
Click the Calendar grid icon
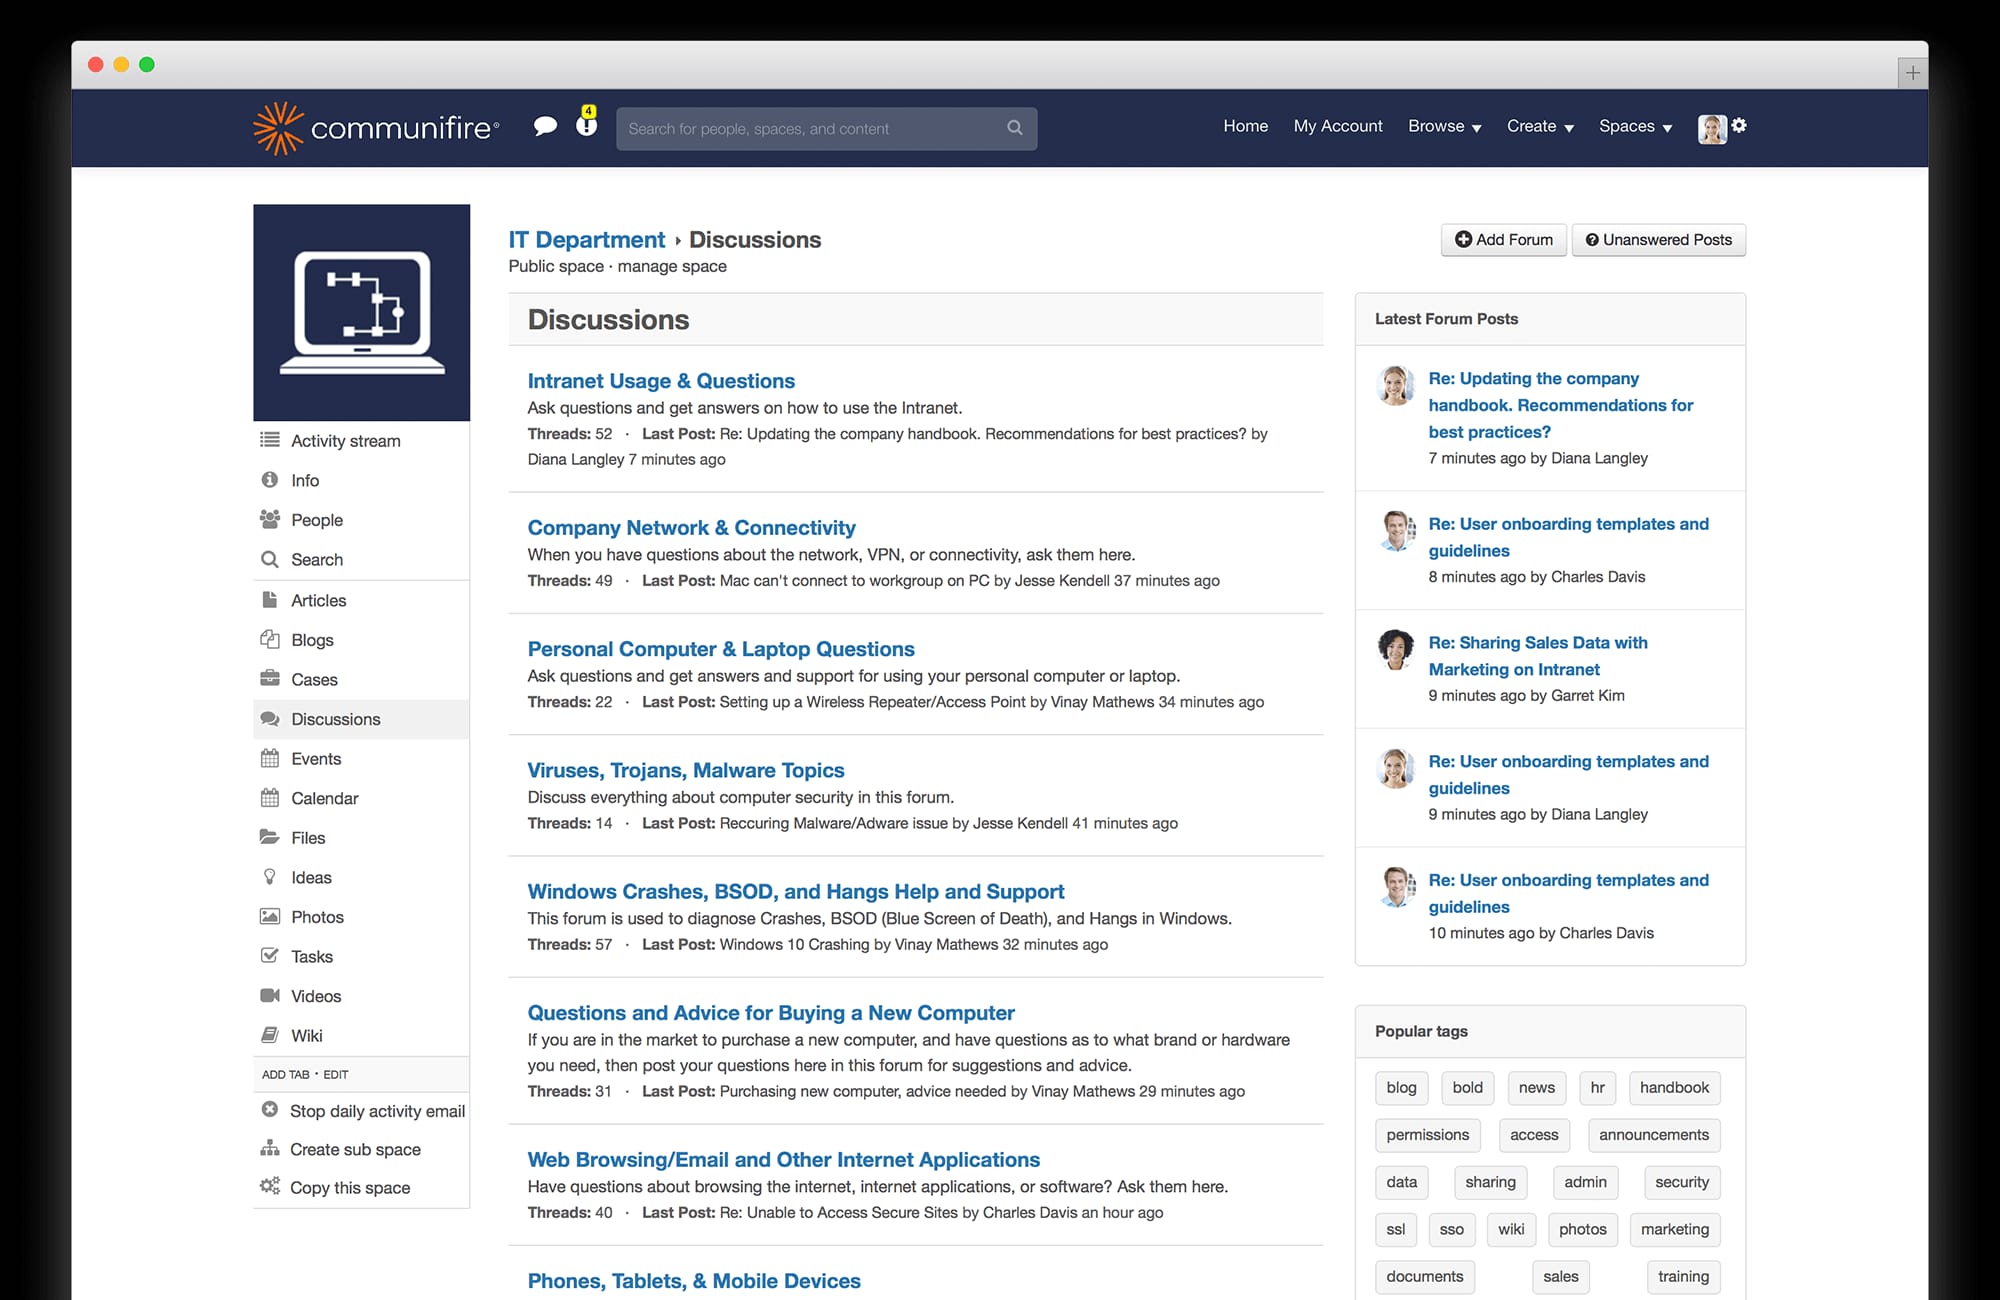[x=270, y=798]
